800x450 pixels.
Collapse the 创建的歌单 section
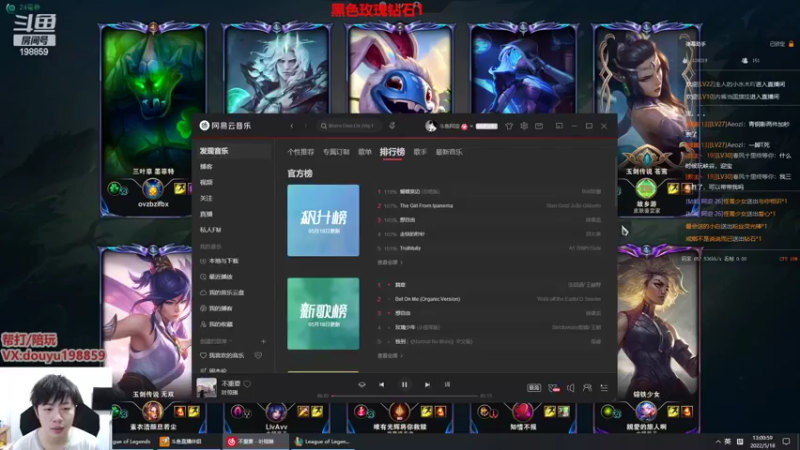(x=216, y=341)
